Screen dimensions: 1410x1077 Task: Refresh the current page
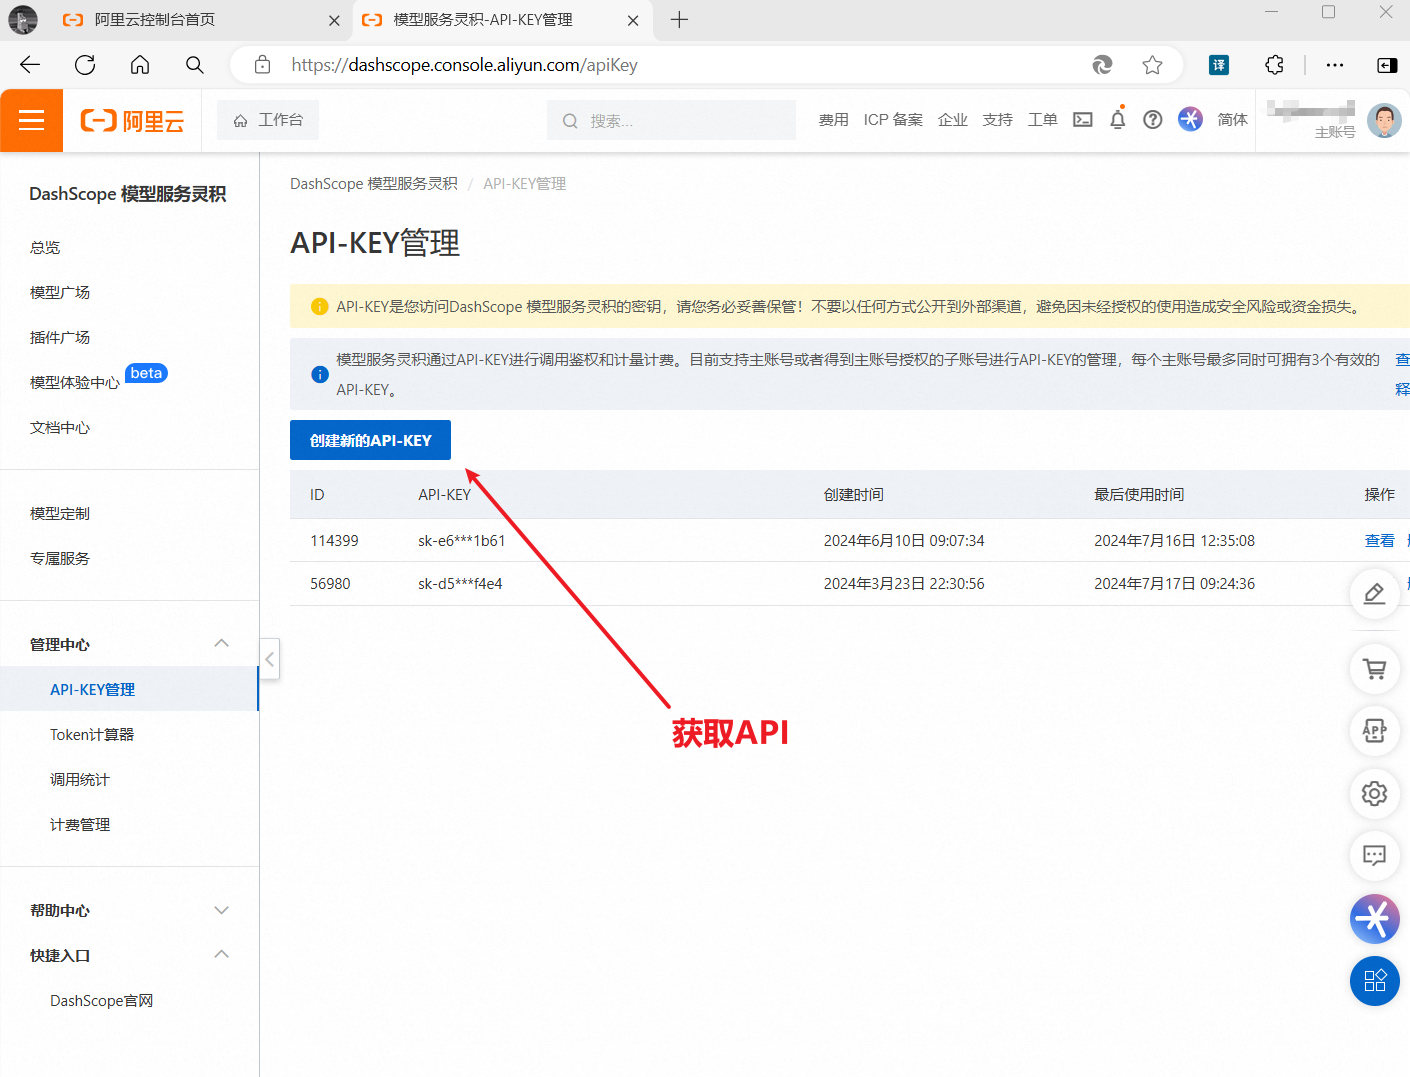click(x=85, y=65)
